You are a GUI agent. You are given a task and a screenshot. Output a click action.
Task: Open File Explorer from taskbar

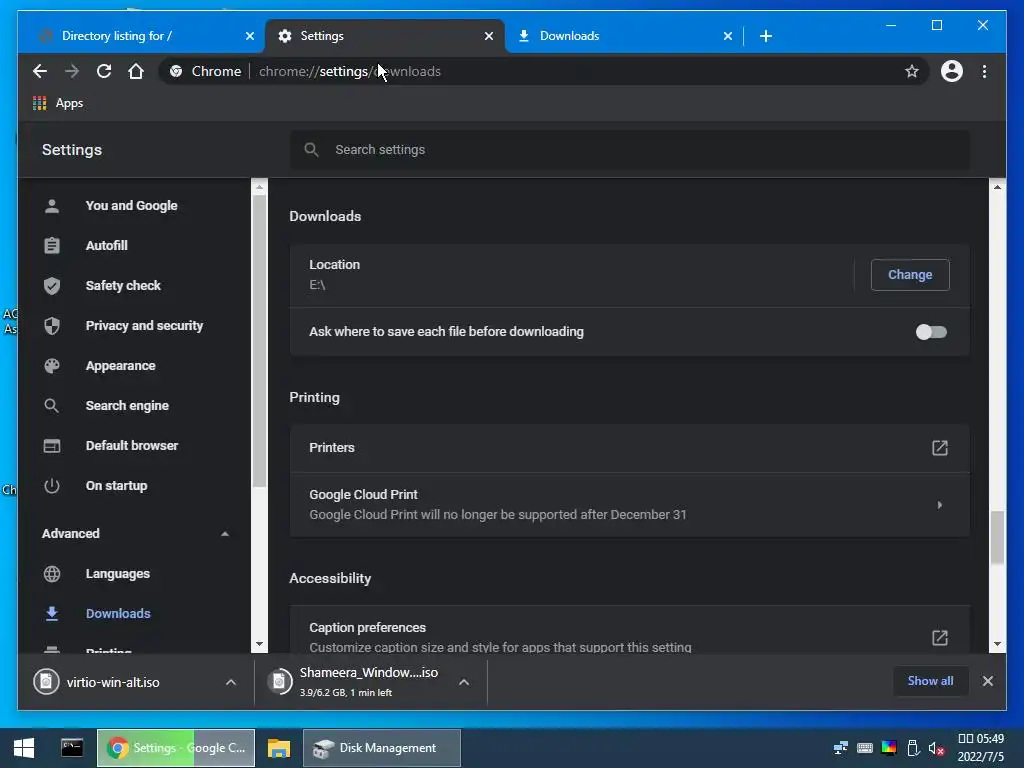click(279, 748)
